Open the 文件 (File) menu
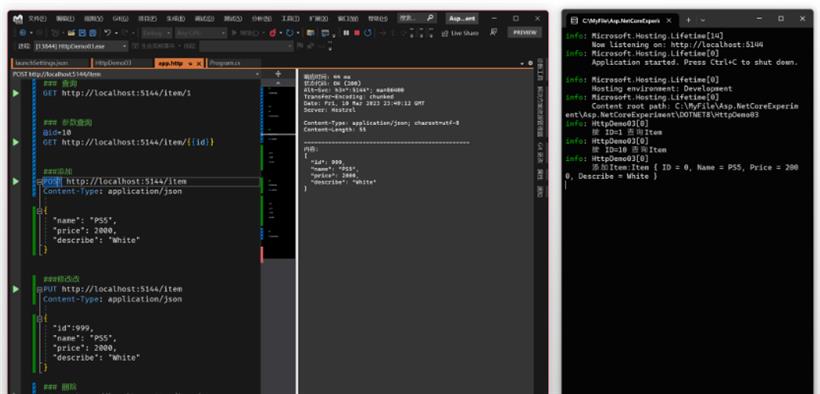Viewport: 820px width, 394px height. (37, 18)
